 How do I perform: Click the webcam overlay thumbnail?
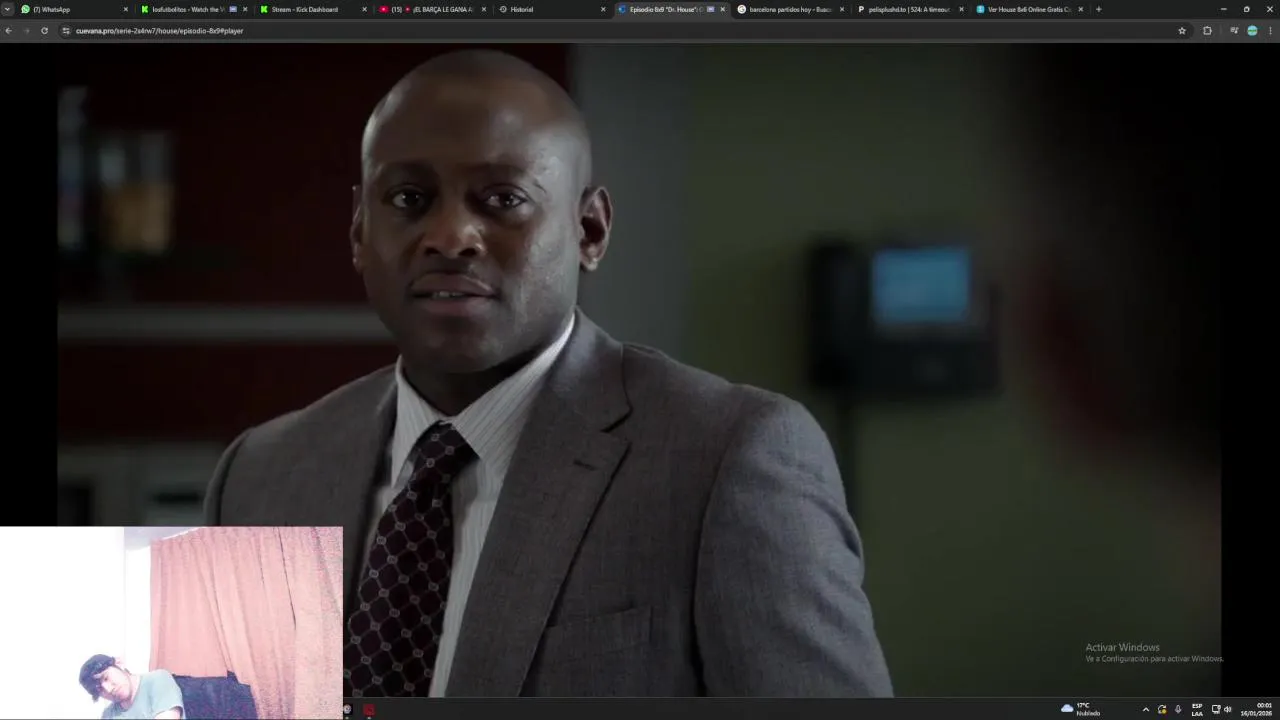coord(171,622)
